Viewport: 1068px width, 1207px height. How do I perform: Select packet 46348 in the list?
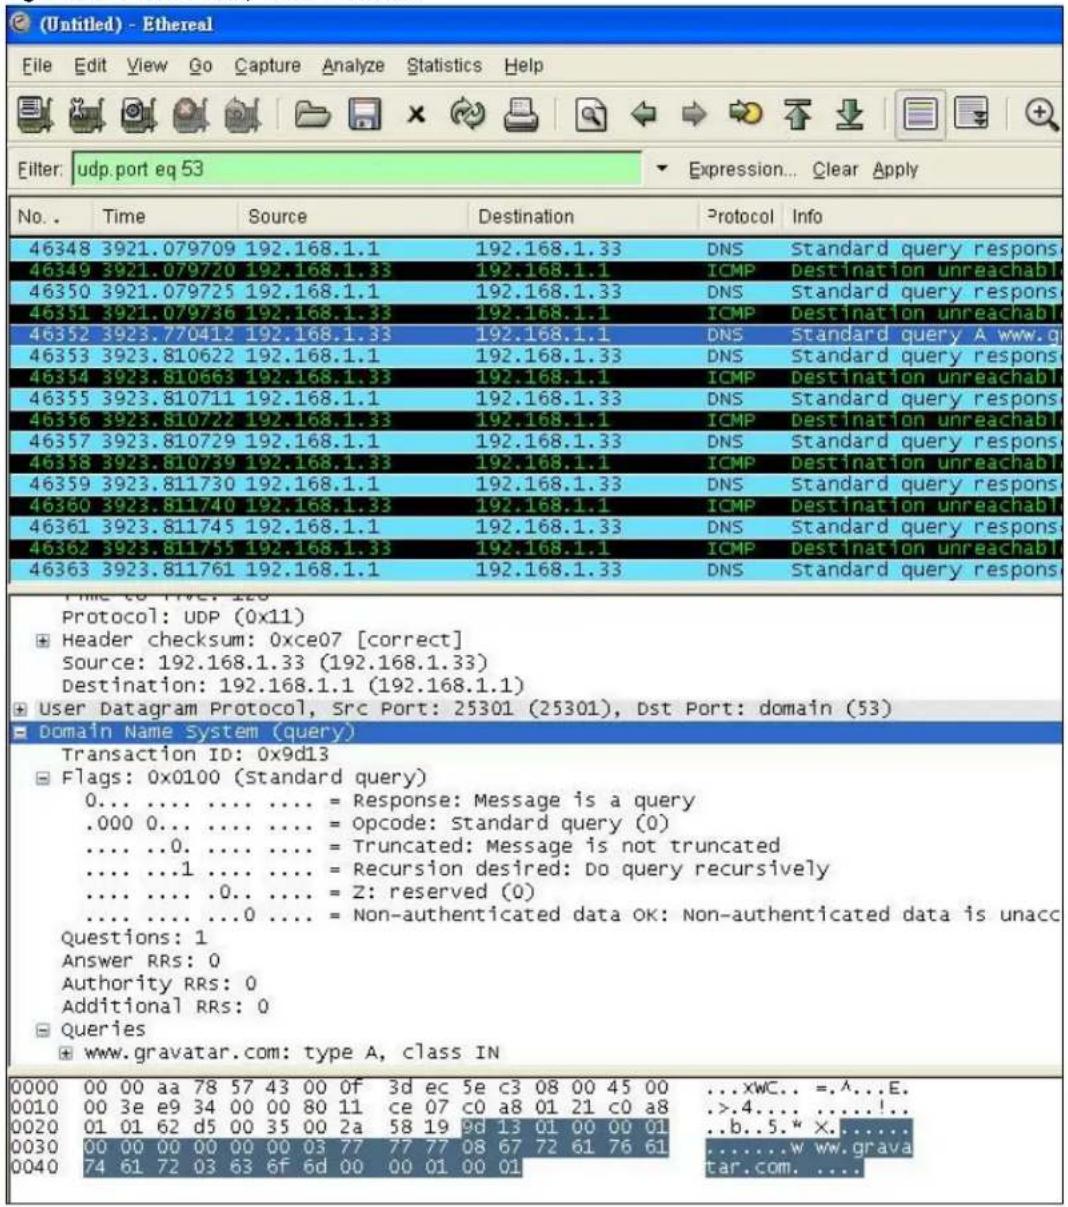(535, 249)
